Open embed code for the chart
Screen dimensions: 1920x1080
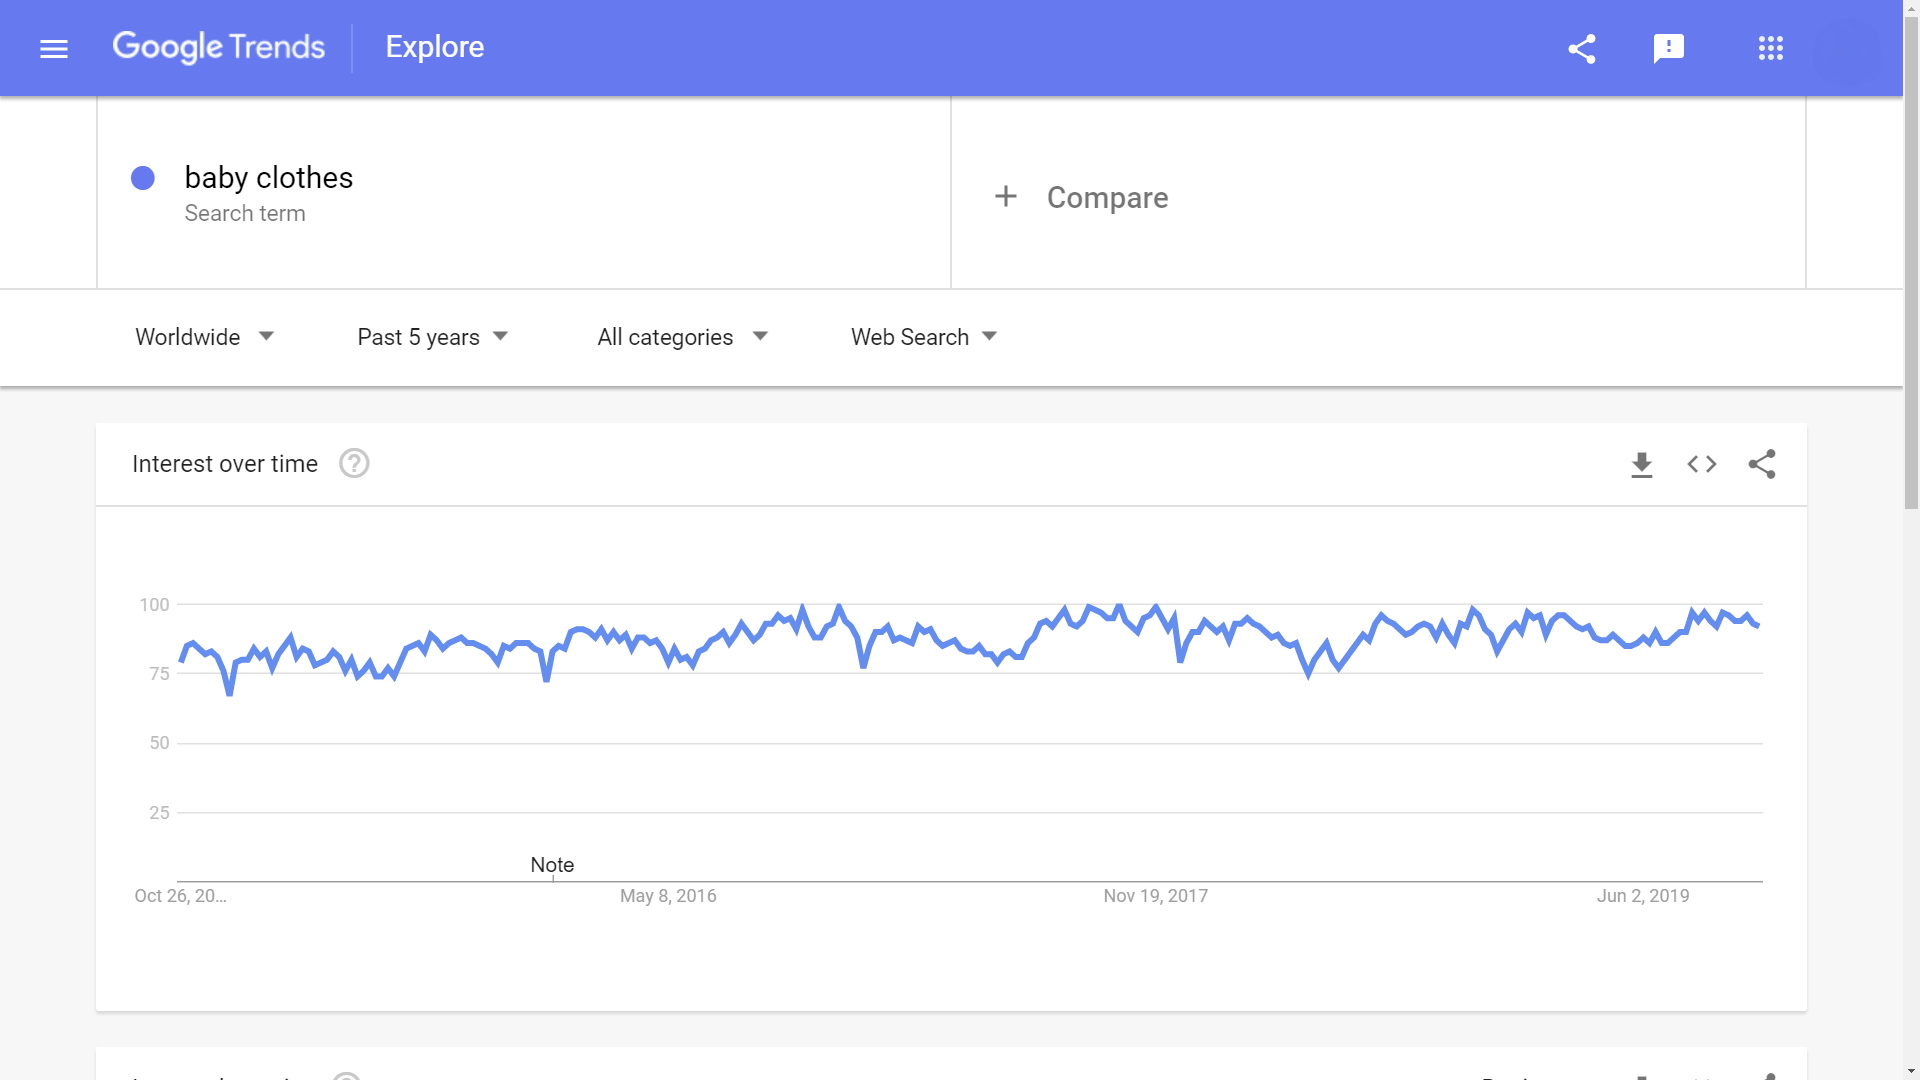coord(1701,464)
